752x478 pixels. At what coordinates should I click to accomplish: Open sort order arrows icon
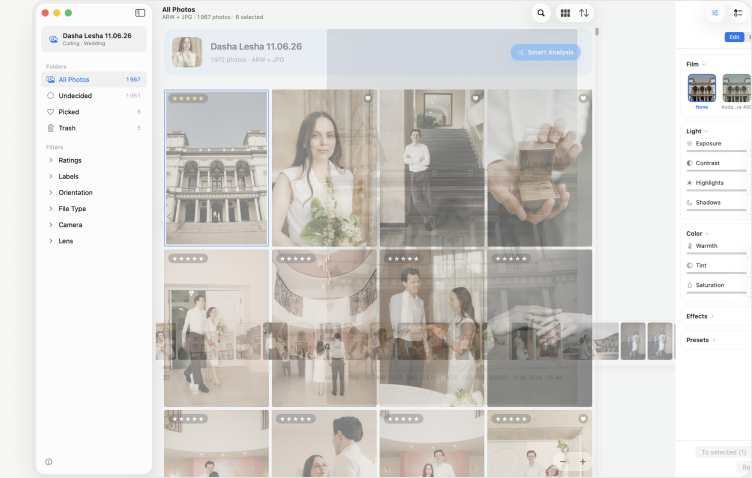pos(584,13)
